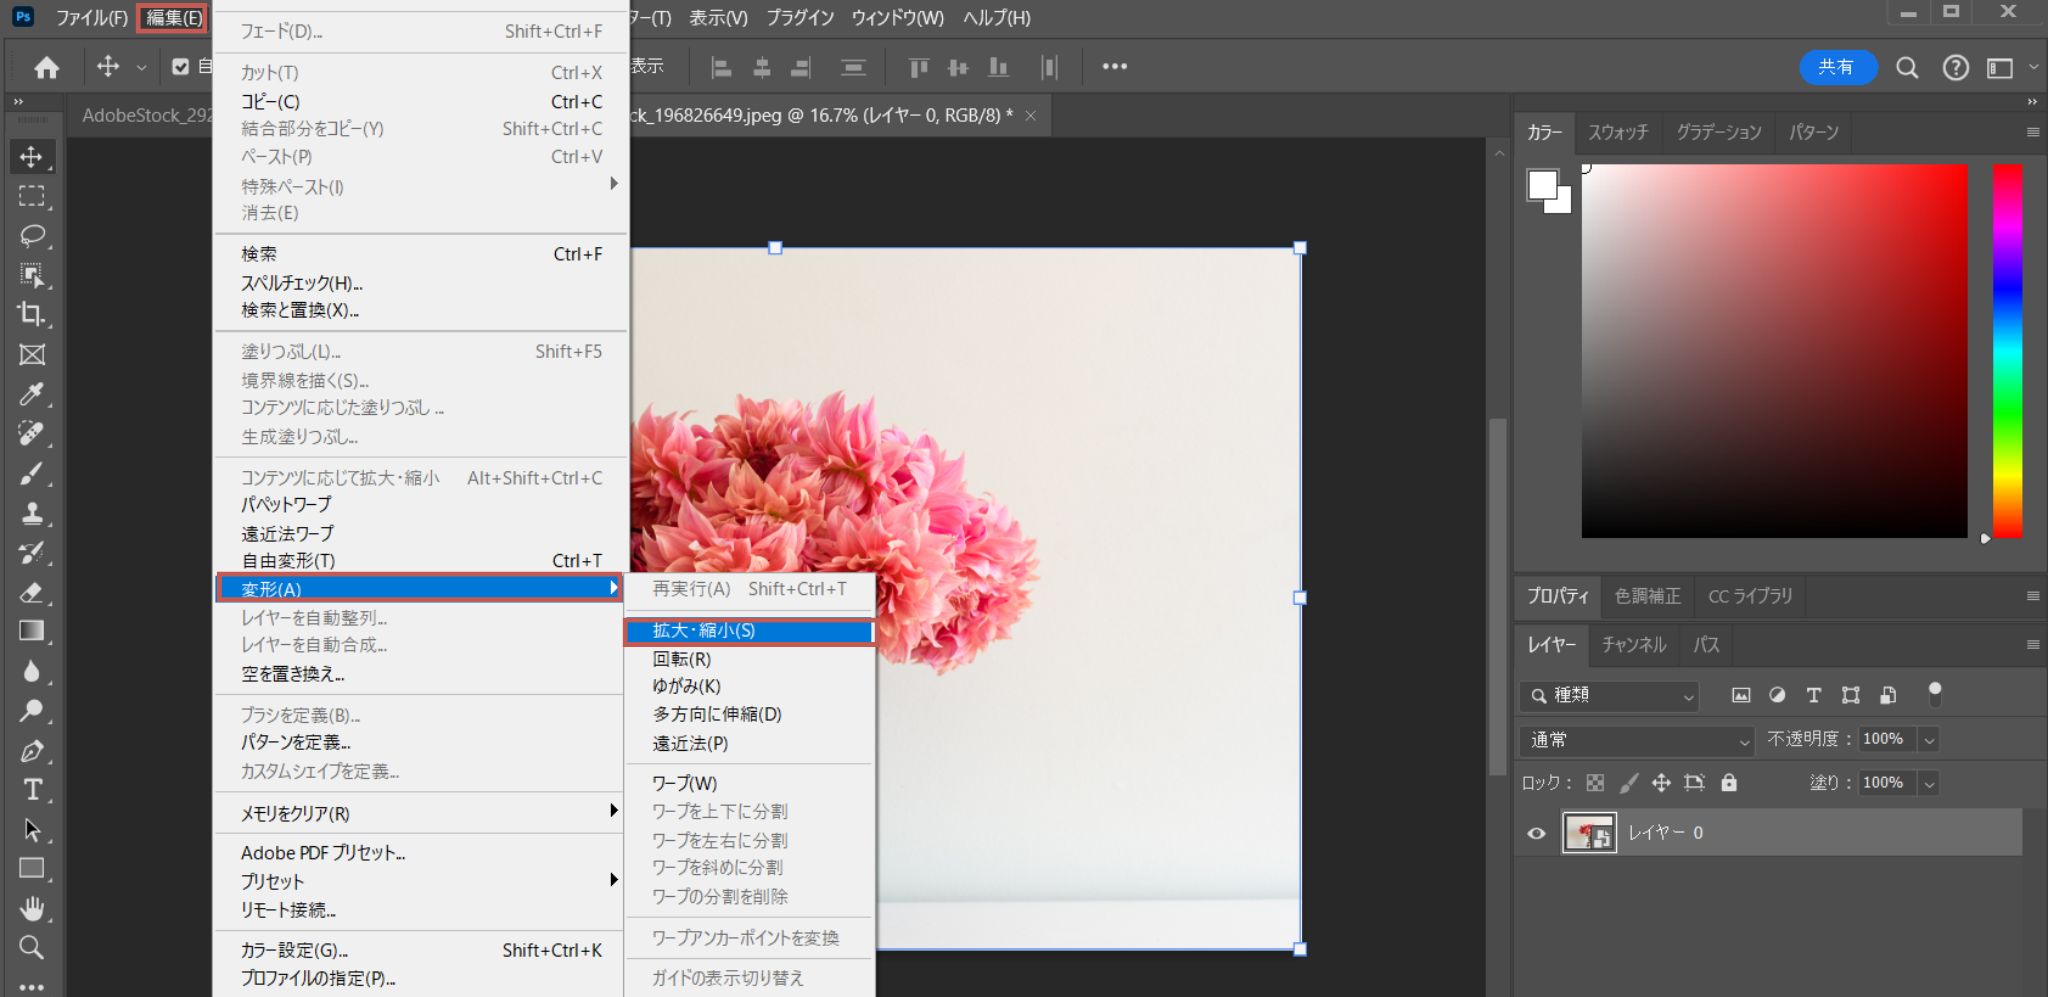Toggle smart object layer filter icon
This screenshot has height=997, width=2048.
coord(1887,695)
